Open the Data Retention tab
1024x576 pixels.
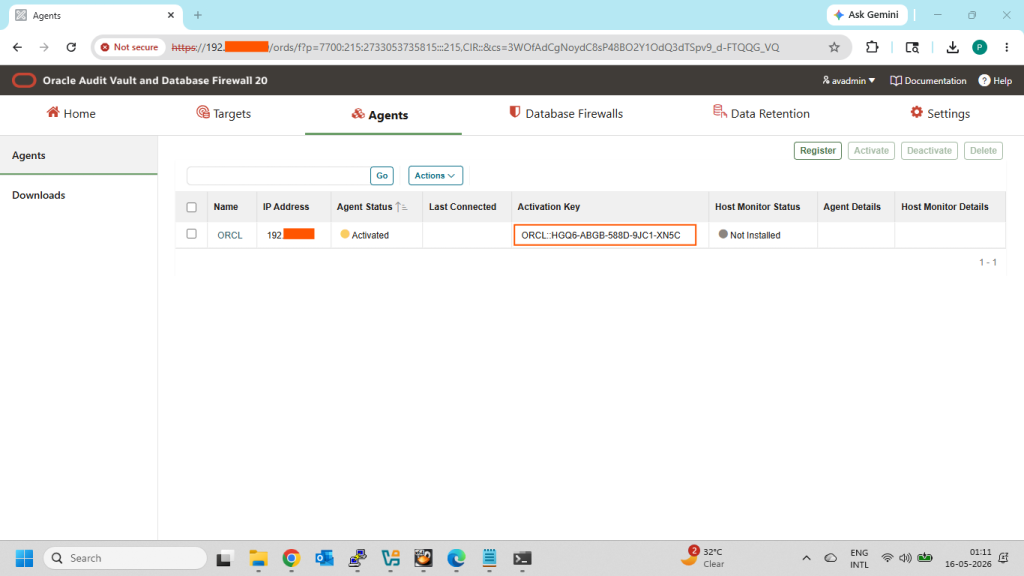tap(761, 114)
